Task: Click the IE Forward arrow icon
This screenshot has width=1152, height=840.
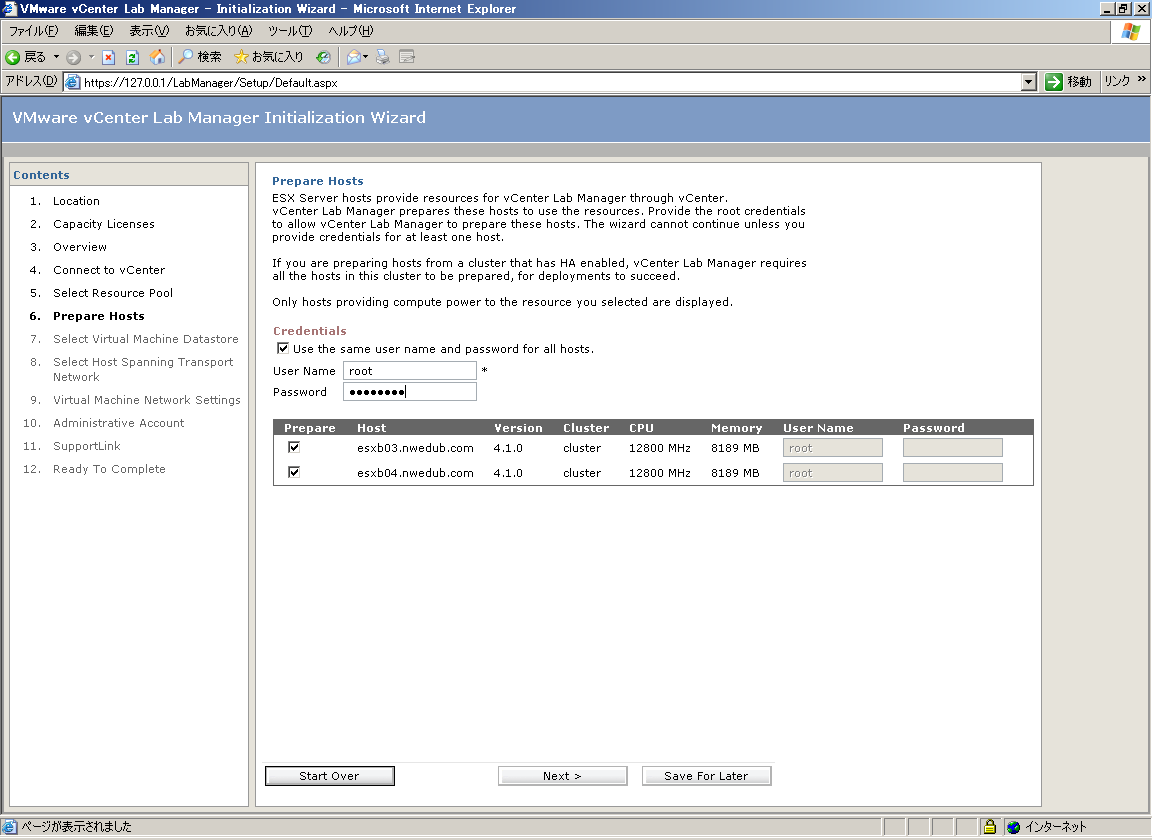Action: [73, 57]
